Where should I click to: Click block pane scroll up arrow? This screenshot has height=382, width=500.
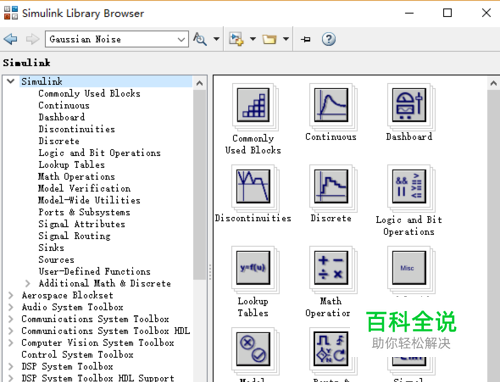[494, 83]
